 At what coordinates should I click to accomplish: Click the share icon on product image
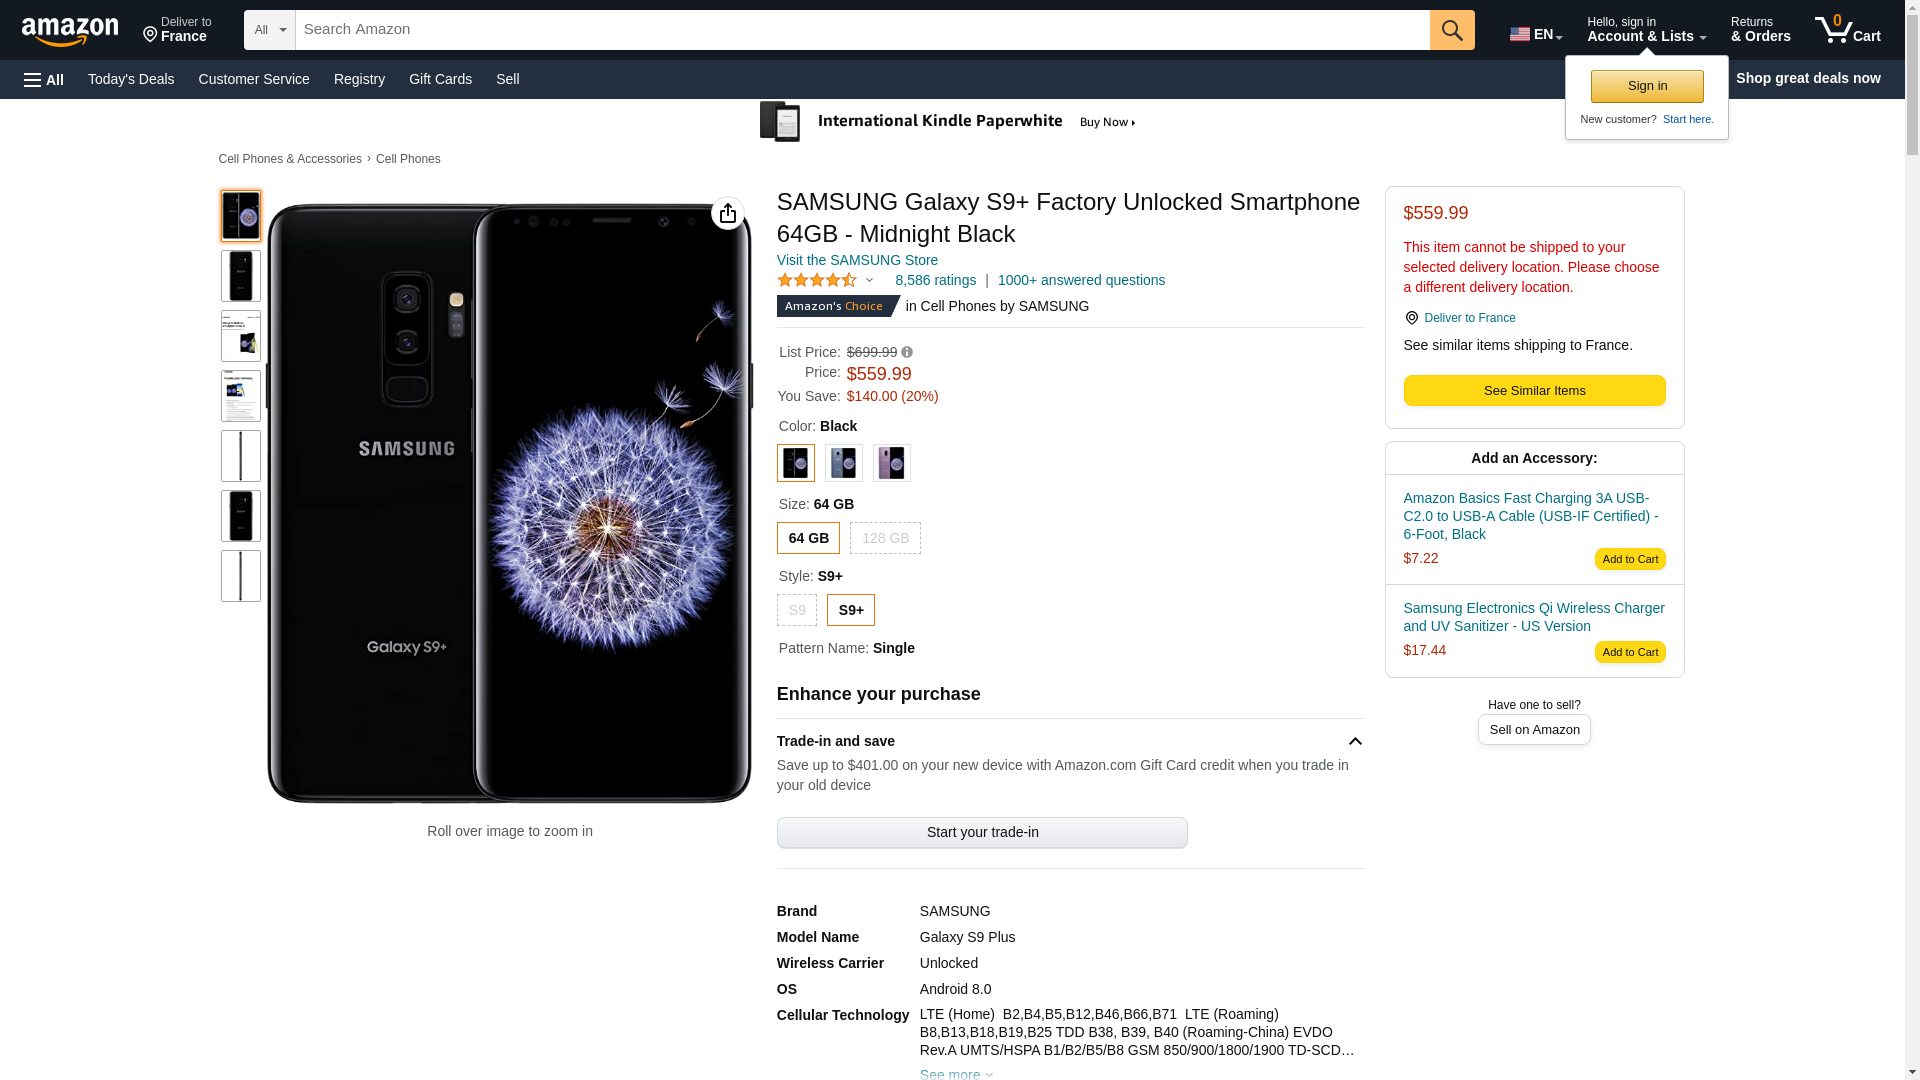tap(728, 213)
